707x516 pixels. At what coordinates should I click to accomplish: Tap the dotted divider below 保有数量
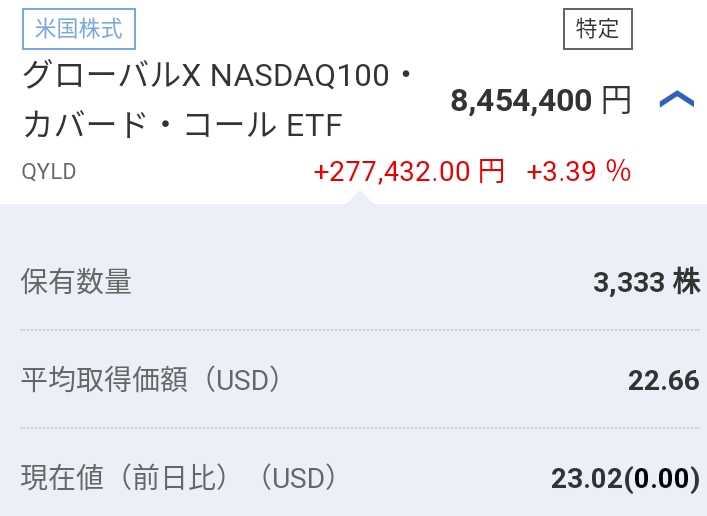click(360, 330)
